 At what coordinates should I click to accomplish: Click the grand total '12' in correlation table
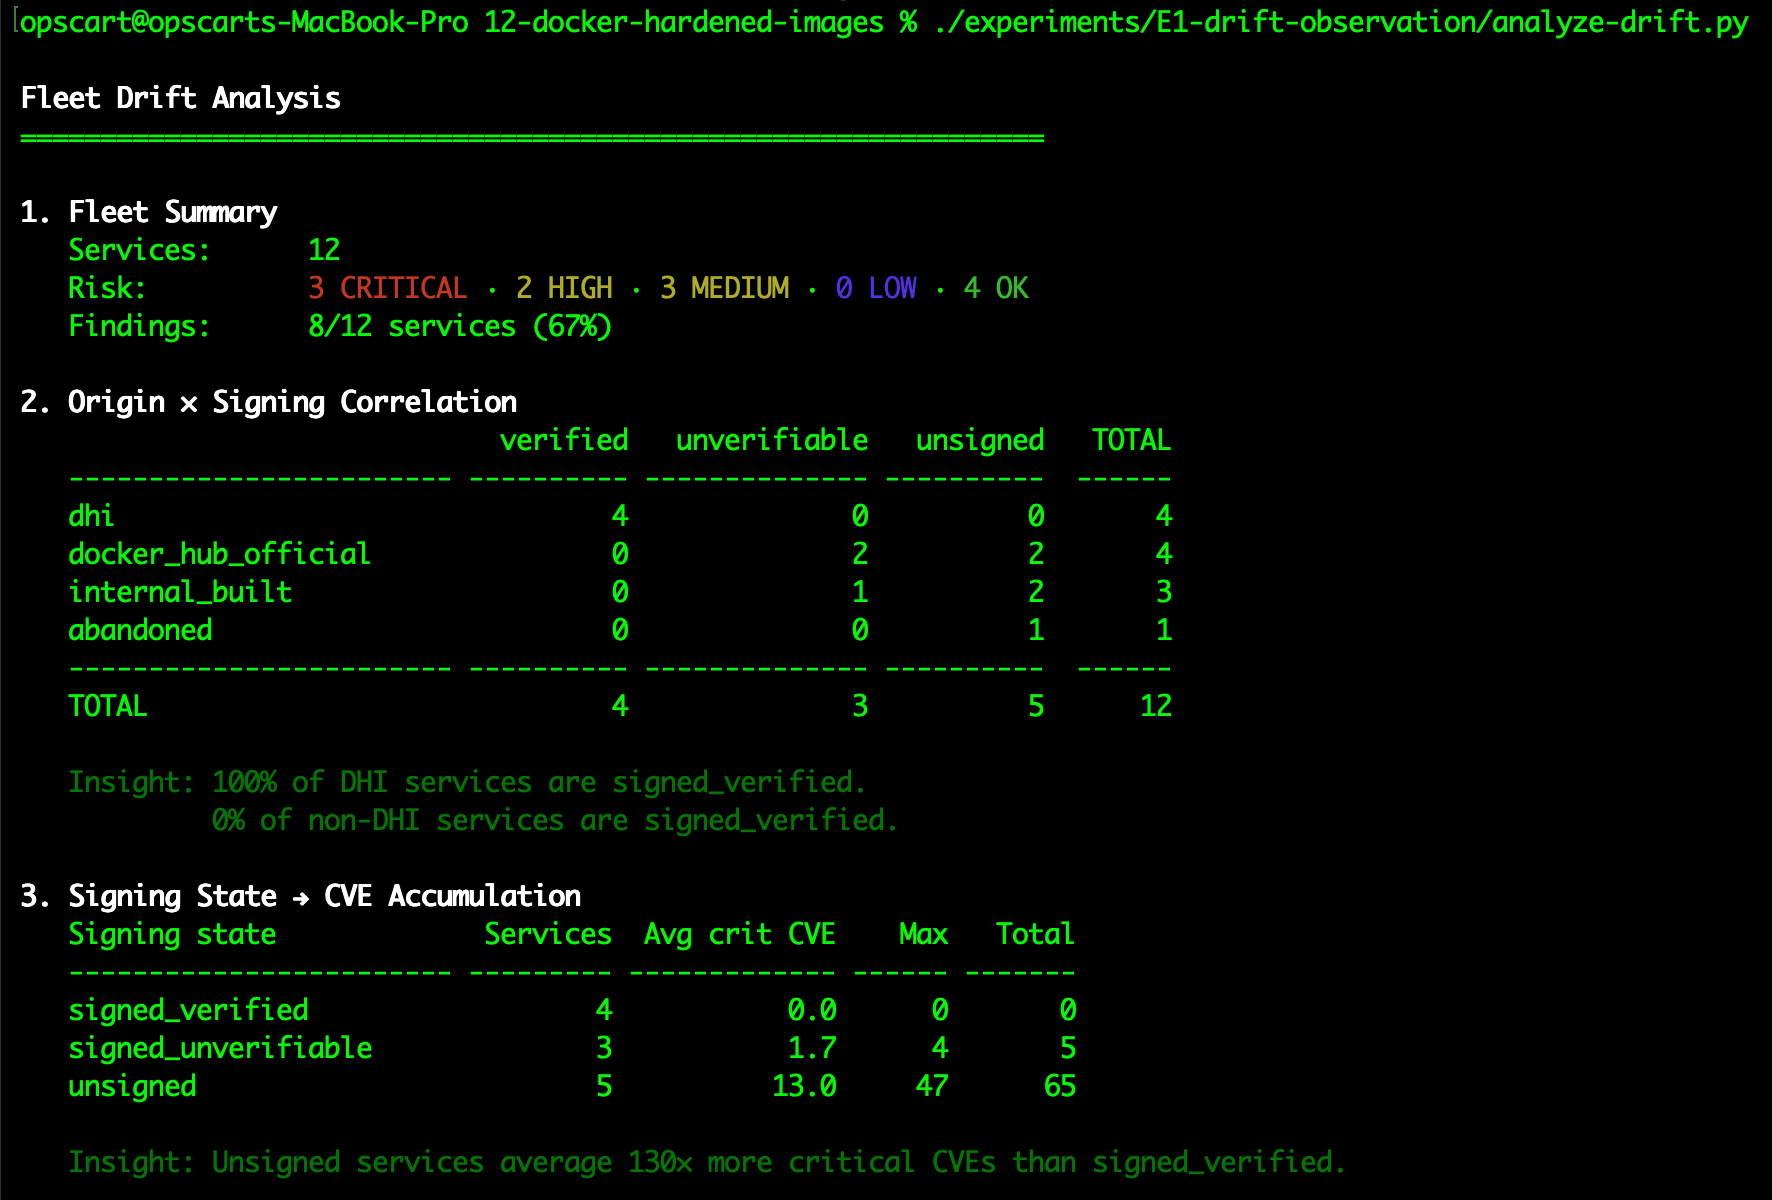click(x=1156, y=706)
